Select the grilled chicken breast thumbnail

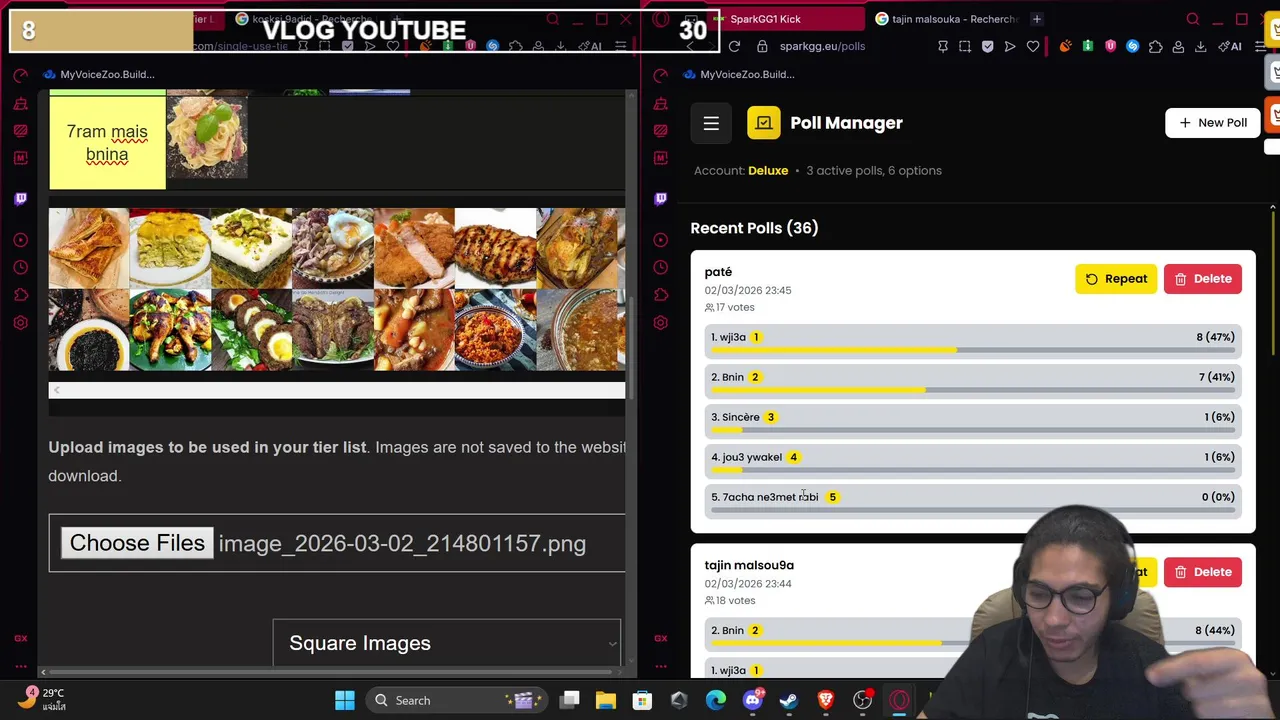[495, 248]
